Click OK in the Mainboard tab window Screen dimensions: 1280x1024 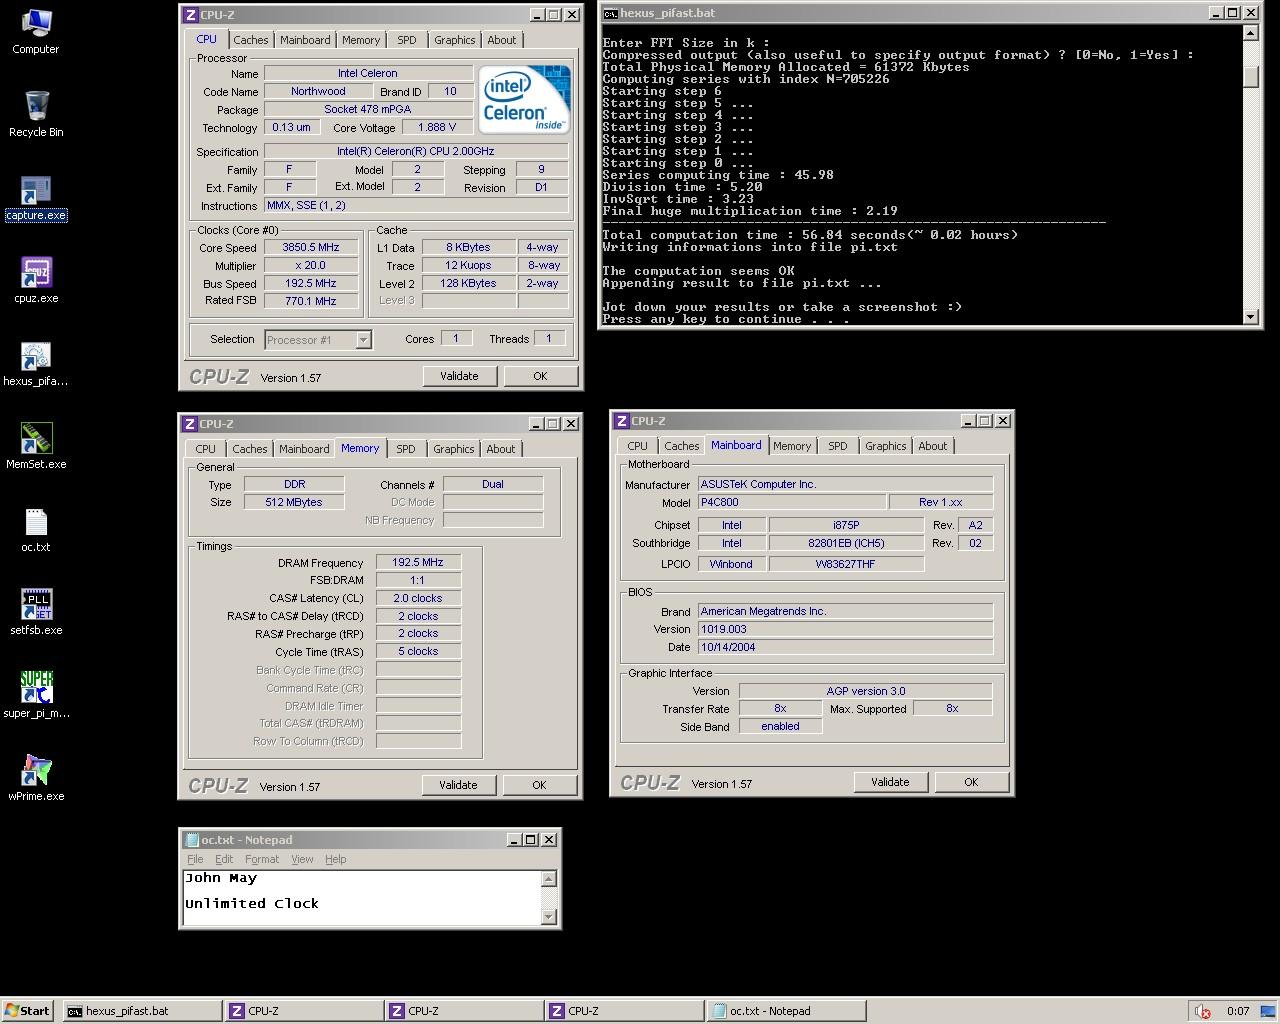tap(971, 782)
